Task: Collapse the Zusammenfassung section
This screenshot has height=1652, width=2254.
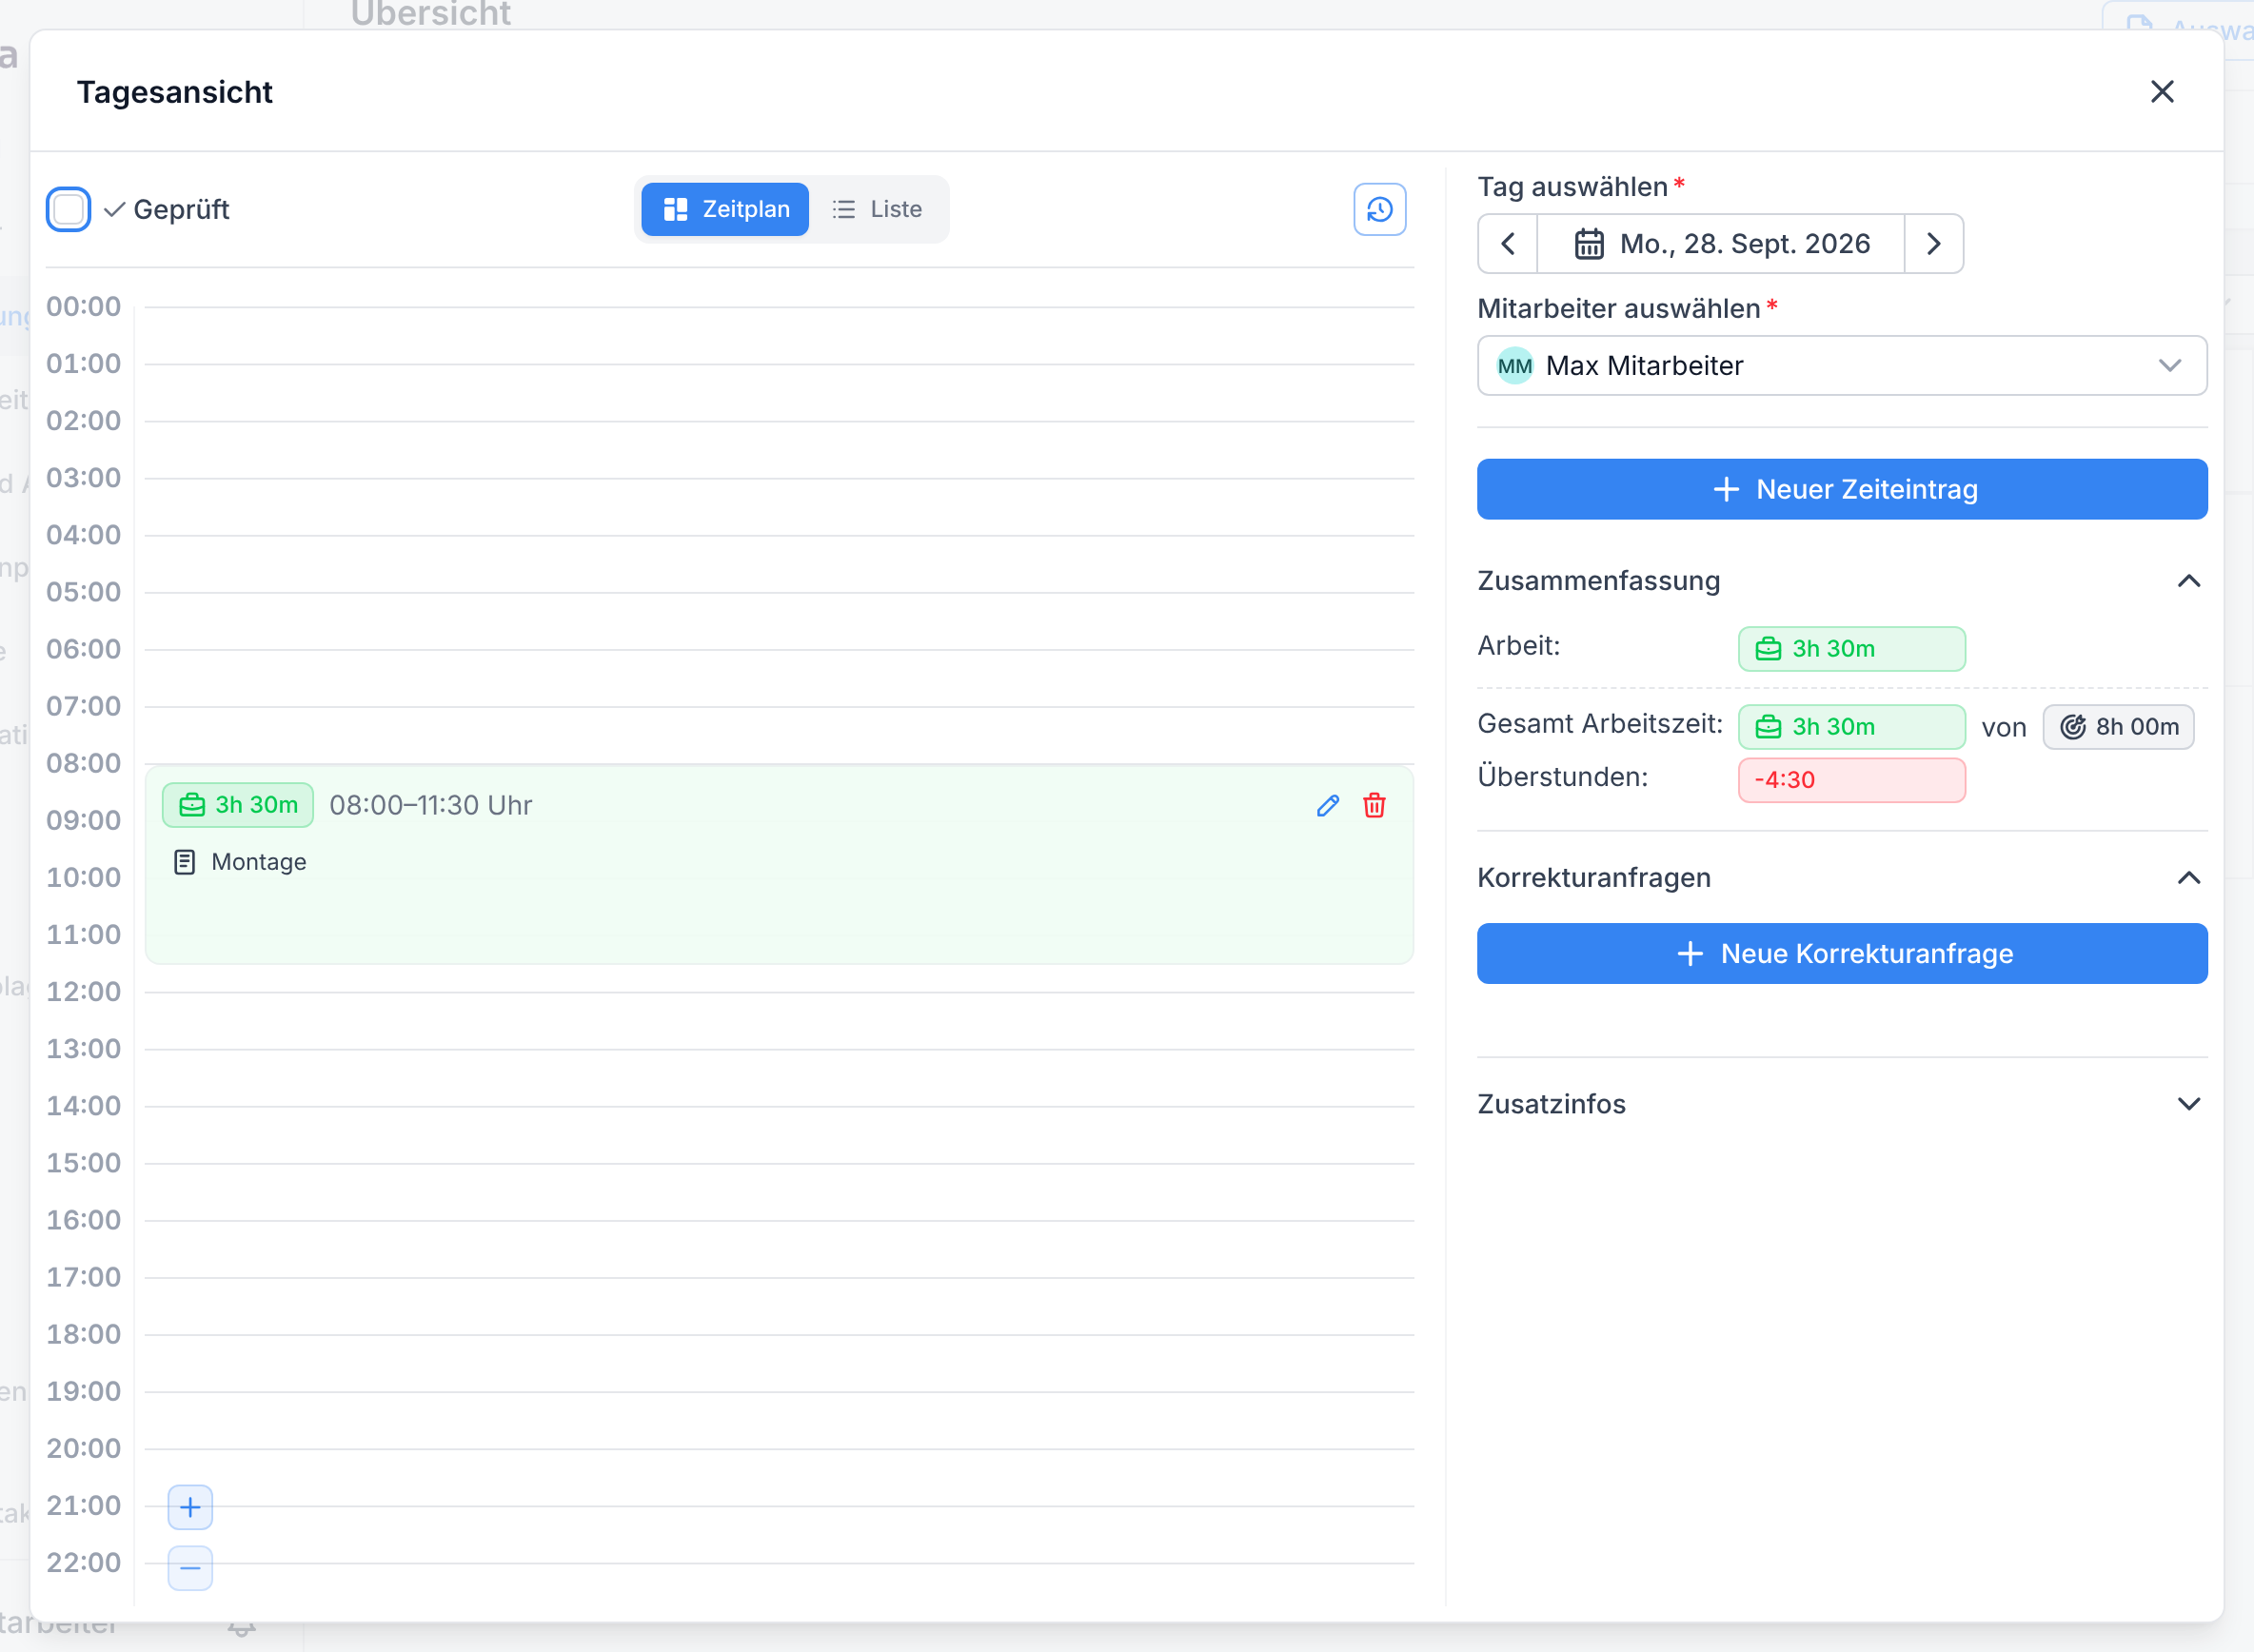Action: 2189,581
